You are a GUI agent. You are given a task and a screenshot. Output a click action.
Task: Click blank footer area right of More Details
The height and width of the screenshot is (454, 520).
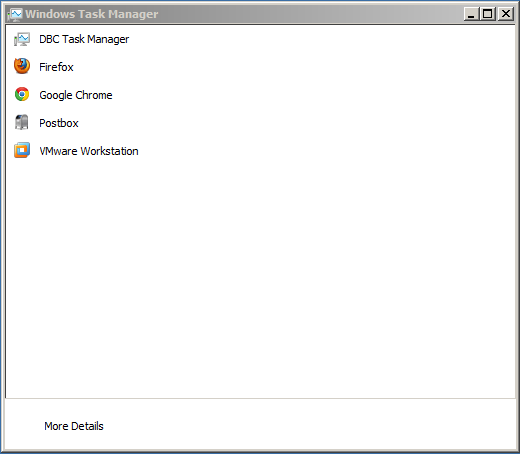pos(310,426)
